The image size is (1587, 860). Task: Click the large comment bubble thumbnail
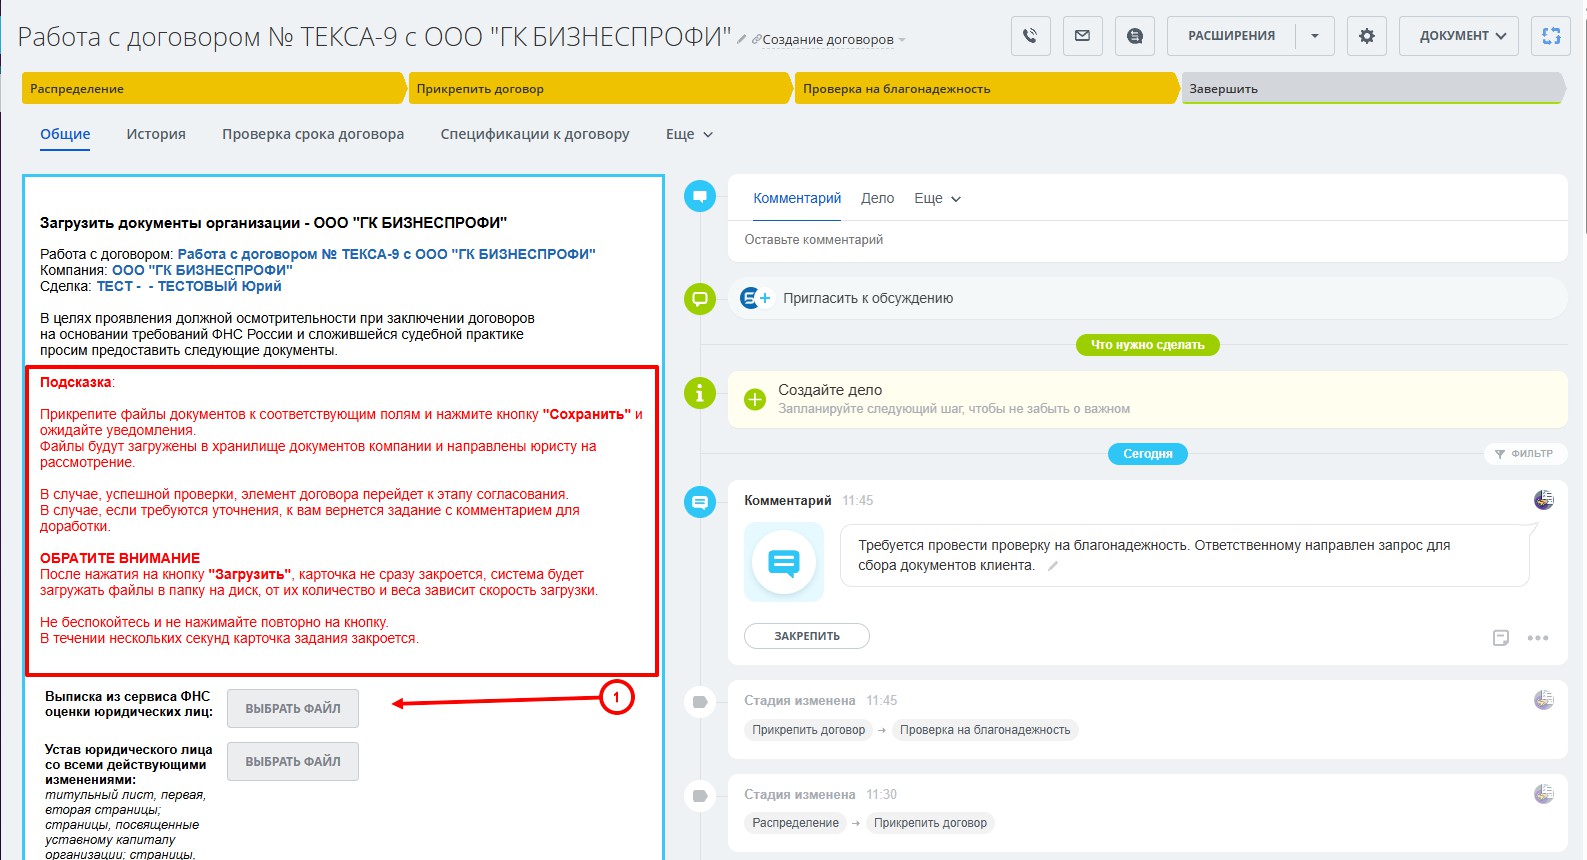coord(784,562)
